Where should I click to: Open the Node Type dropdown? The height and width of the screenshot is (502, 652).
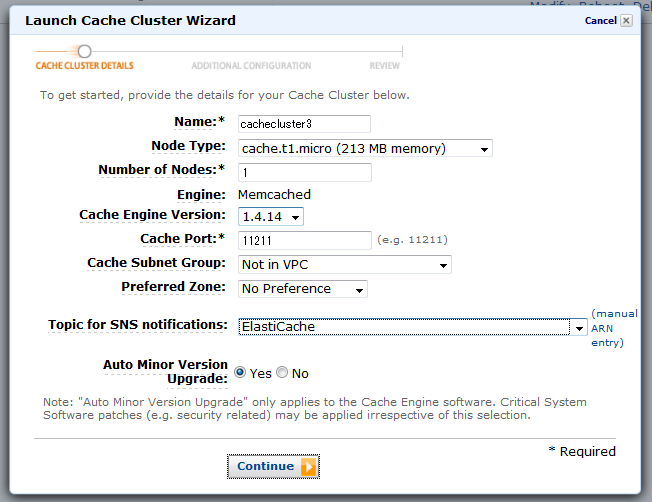click(x=365, y=148)
